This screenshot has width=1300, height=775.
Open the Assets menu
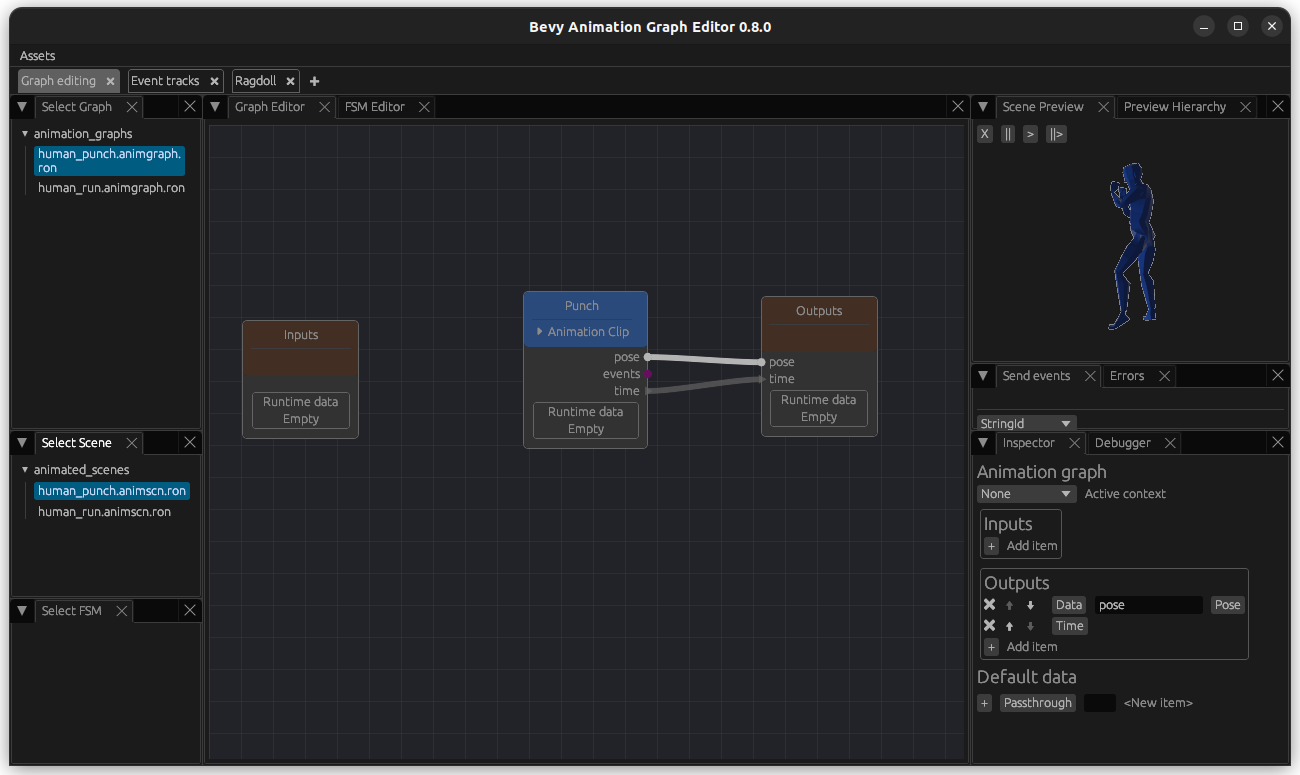pyautogui.click(x=37, y=56)
